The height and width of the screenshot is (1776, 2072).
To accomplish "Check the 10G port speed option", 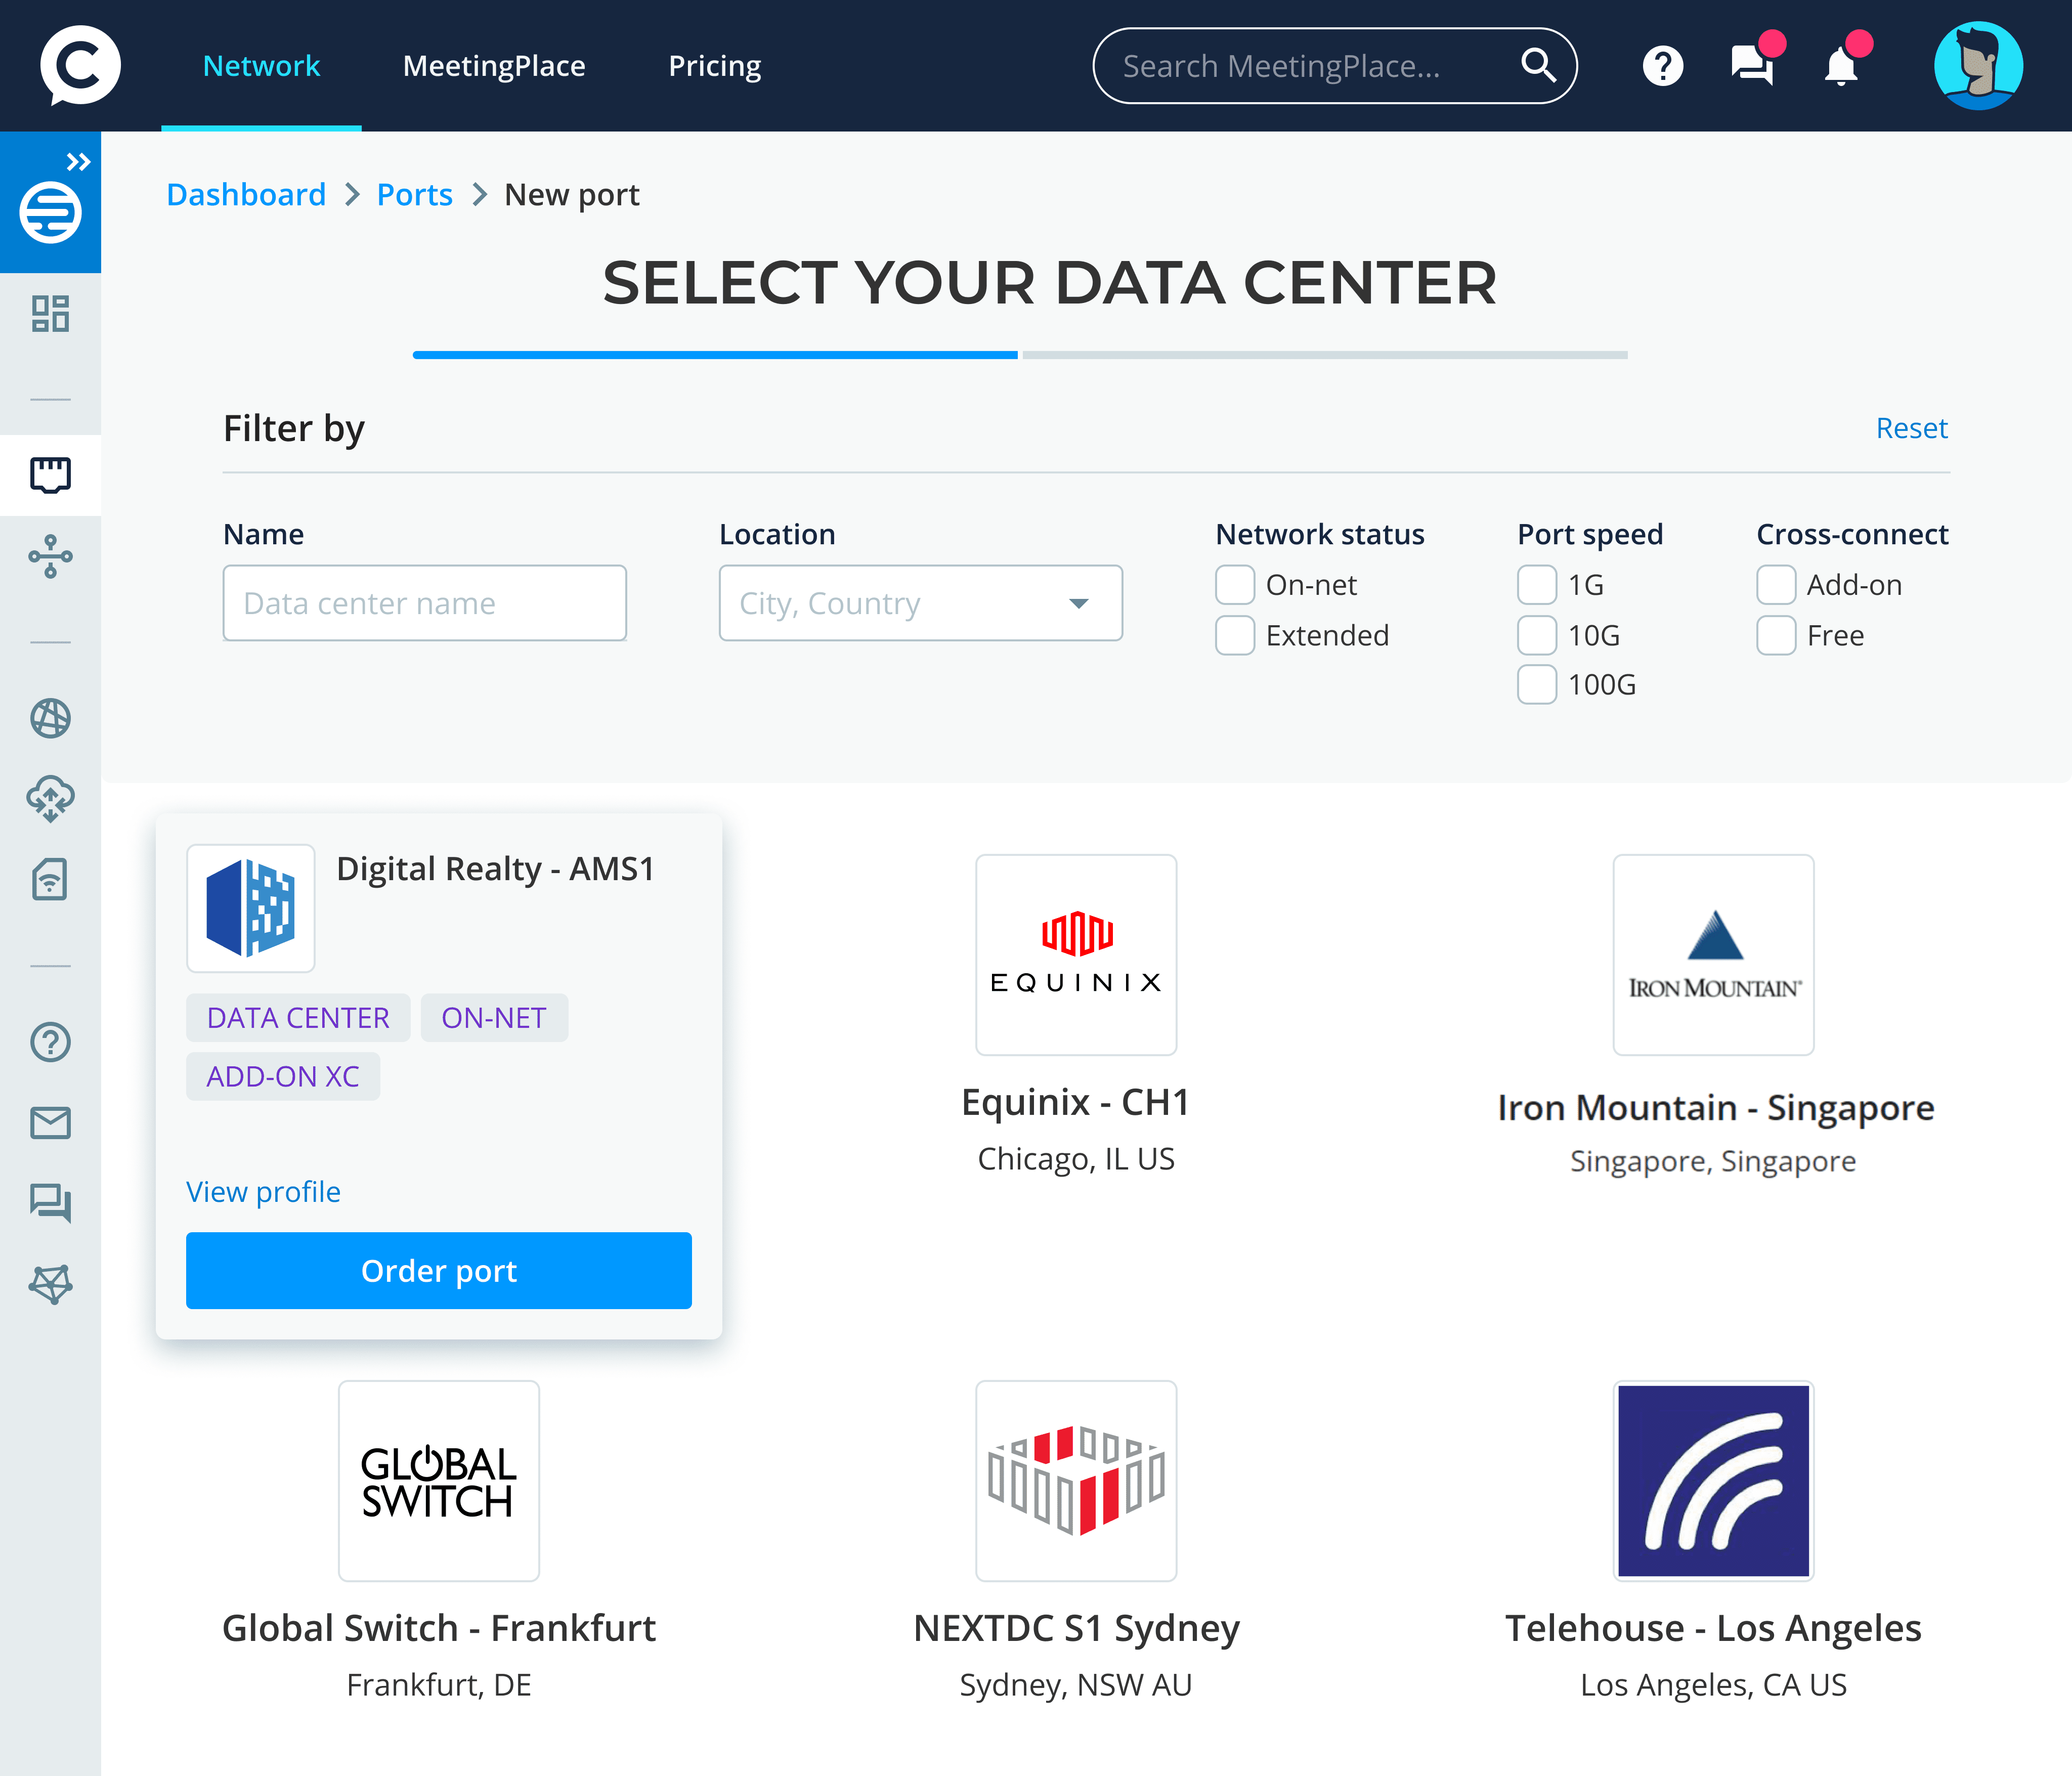I will point(1537,635).
